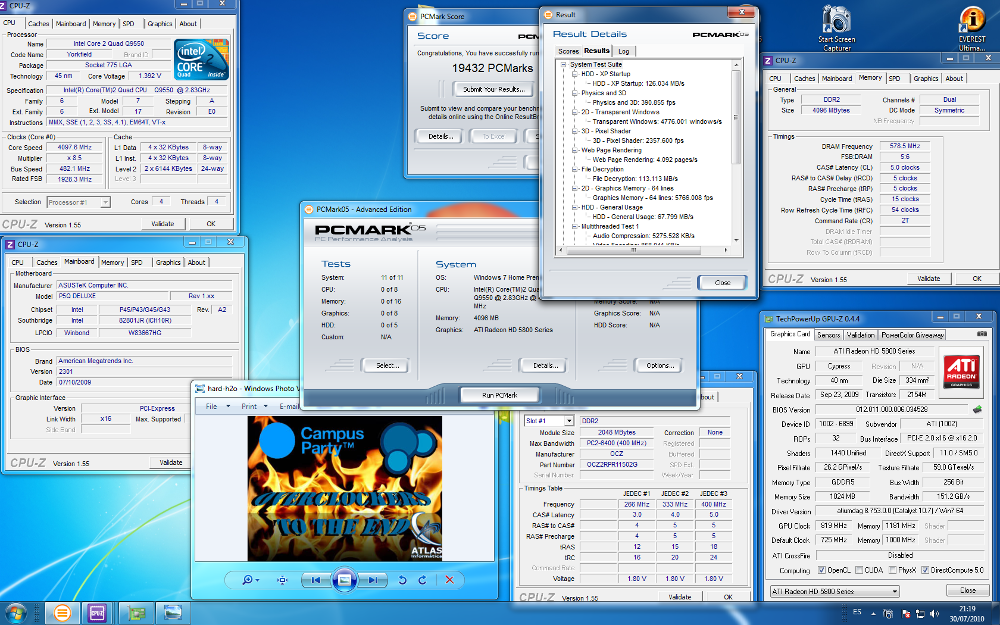This screenshot has height=625, width=1000.
Task: Collapse Web Page Rendering tree node
Action: point(574,151)
